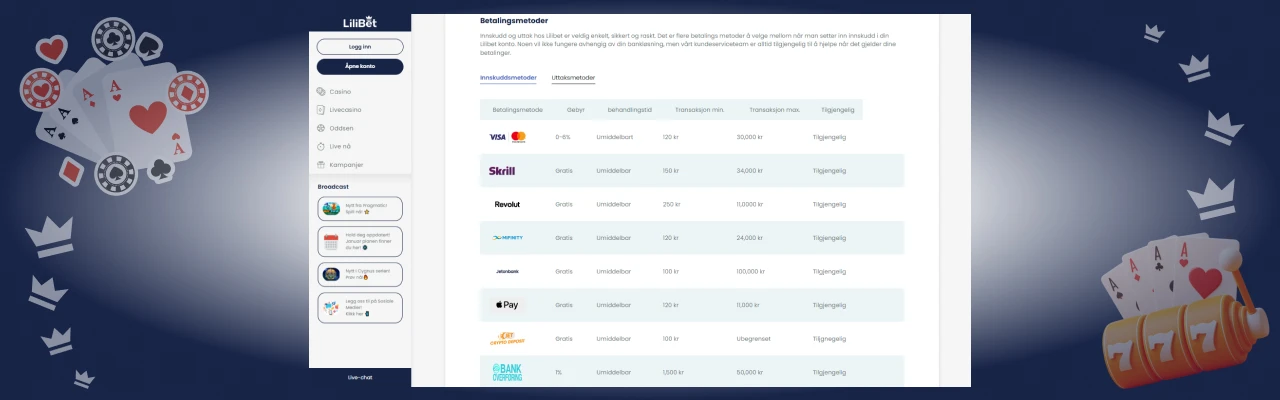The image size is (1280, 400).
Task: Select the Visa Mastercard logo
Action: 507,137
